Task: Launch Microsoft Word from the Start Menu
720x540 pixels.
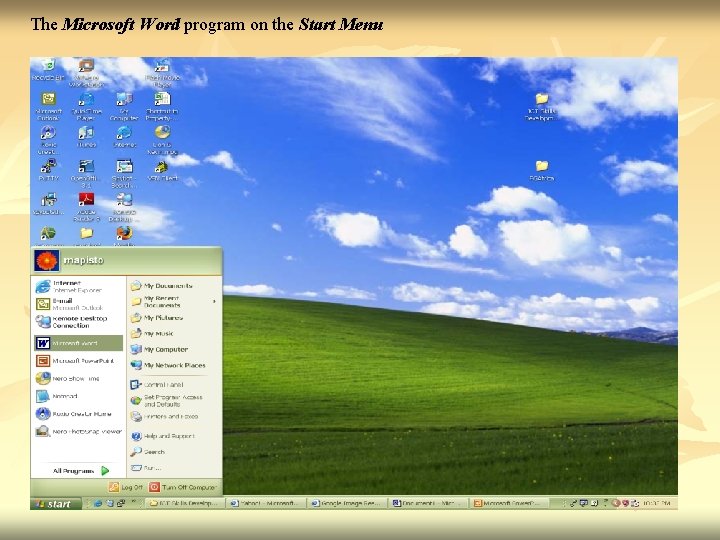Action: click(79, 343)
